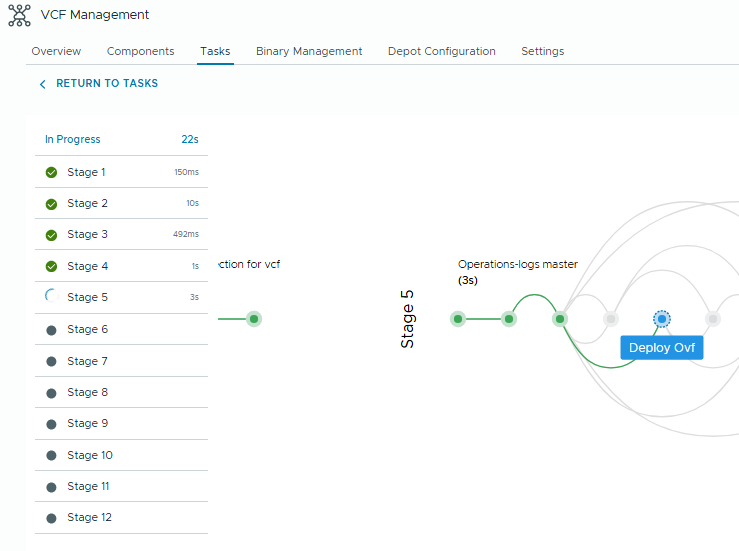The width and height of the screenshot is (739, 551).
Task: Switch to the Components tab
Action: click(140, 51)
